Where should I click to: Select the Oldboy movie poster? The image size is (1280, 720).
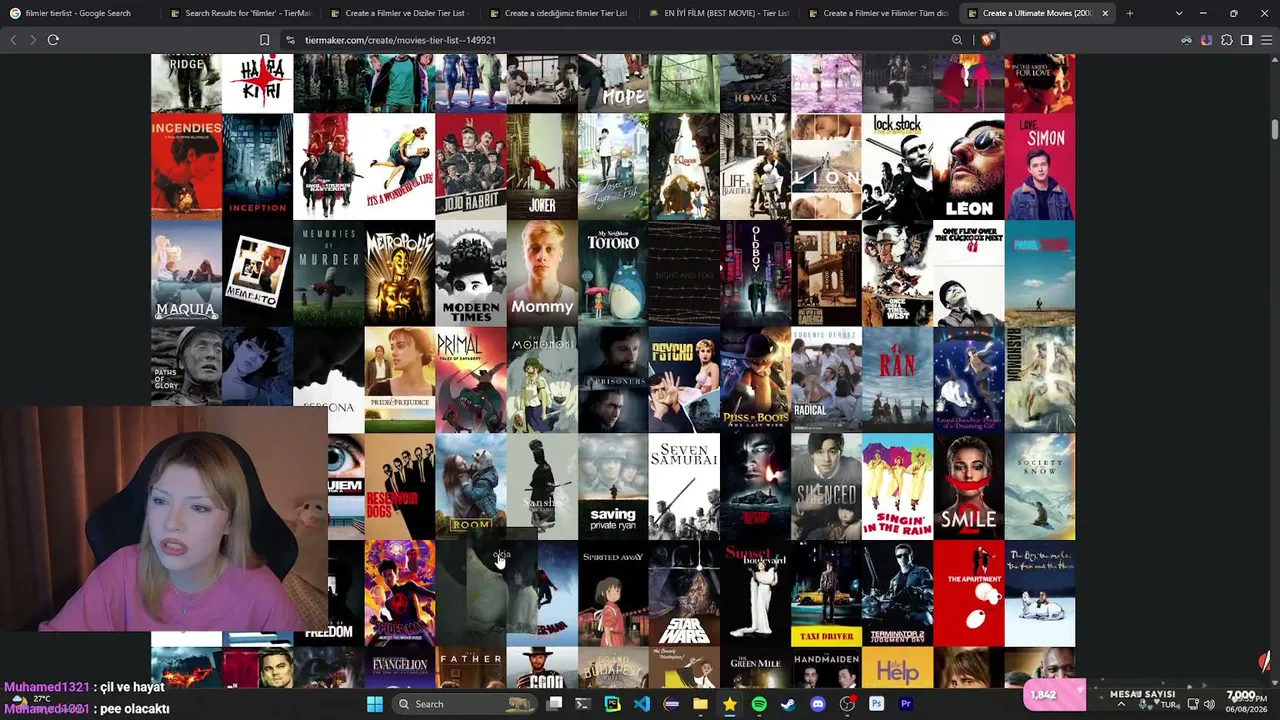click(755, 273)
